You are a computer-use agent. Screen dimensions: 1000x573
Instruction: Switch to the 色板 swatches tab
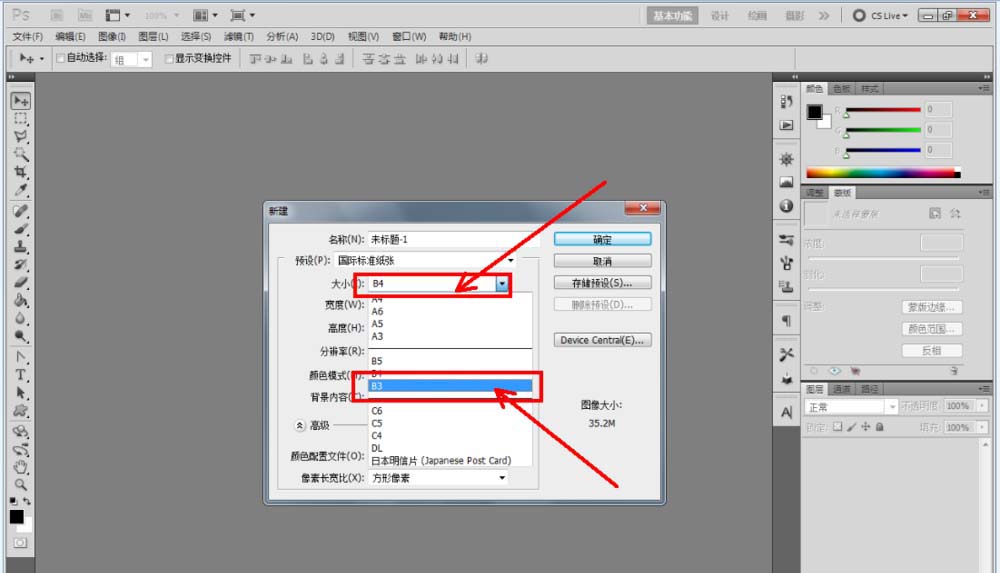coord(841,89)
